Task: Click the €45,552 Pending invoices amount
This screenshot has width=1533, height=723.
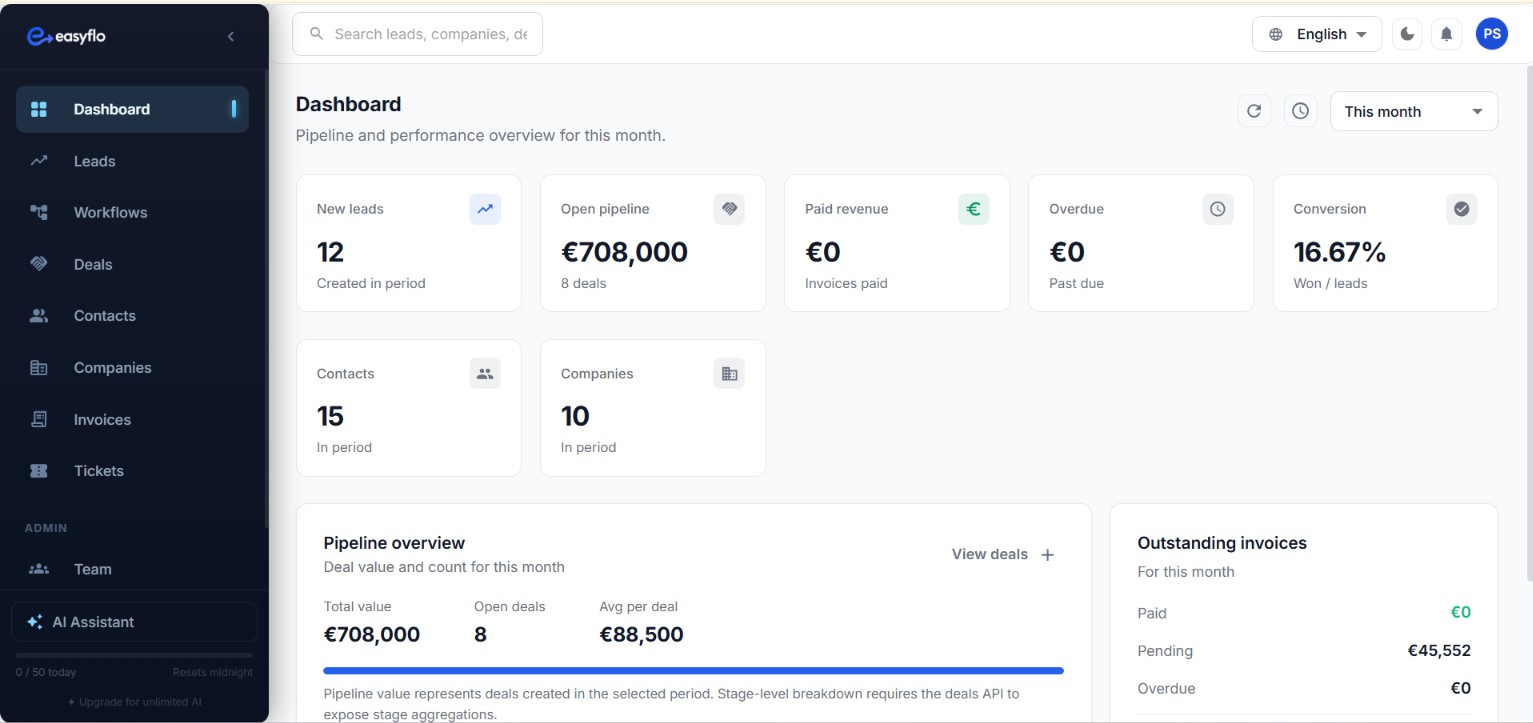Action: point(1439,651)
